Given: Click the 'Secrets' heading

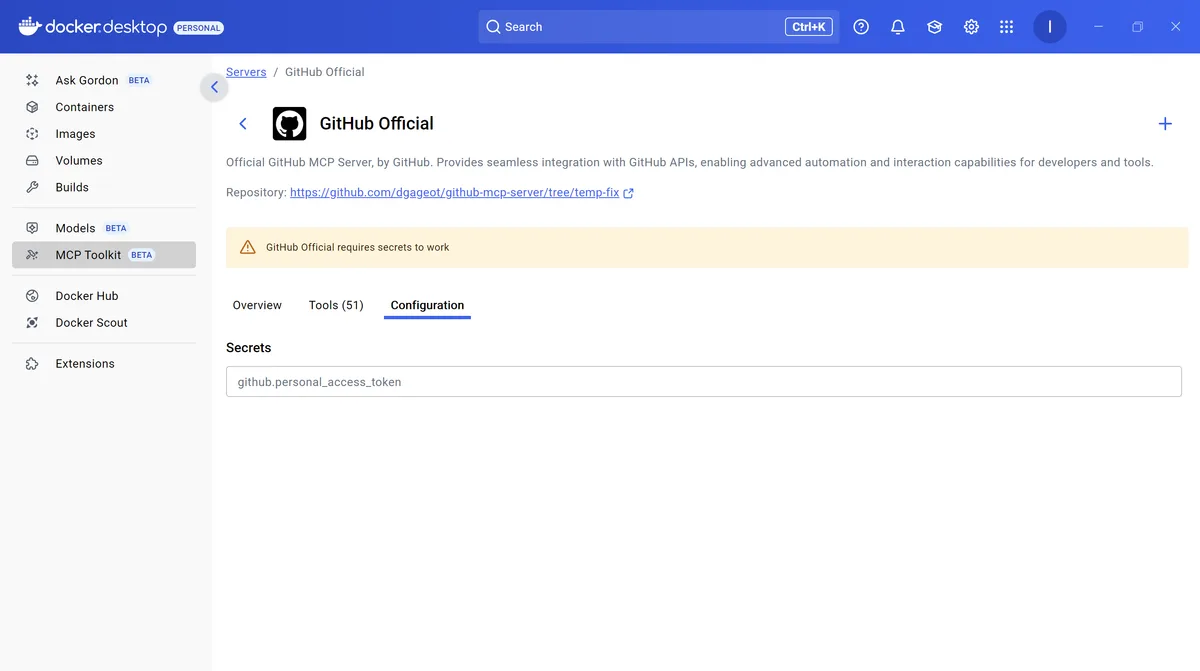Looking at the screenshot, I should pos(249,348).
